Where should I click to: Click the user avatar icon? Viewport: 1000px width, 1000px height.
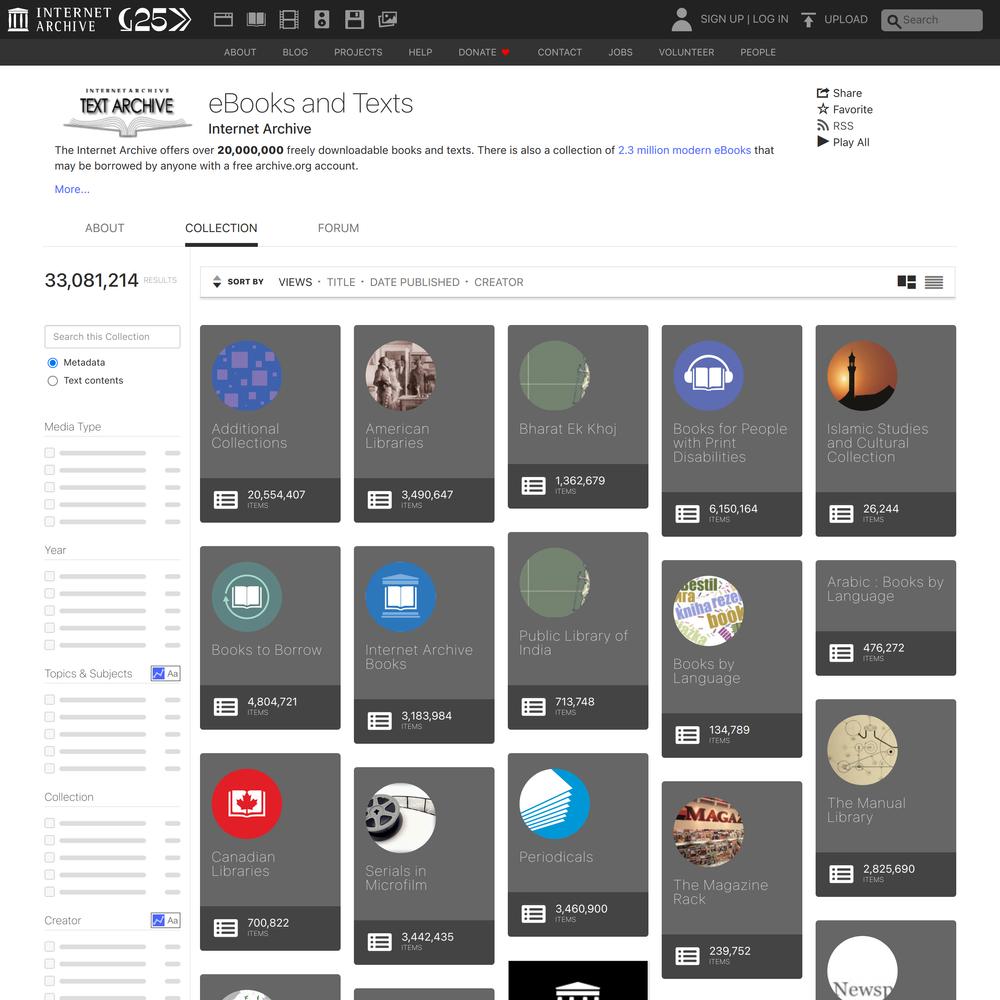pyautogui.click(x=681, y=19)
